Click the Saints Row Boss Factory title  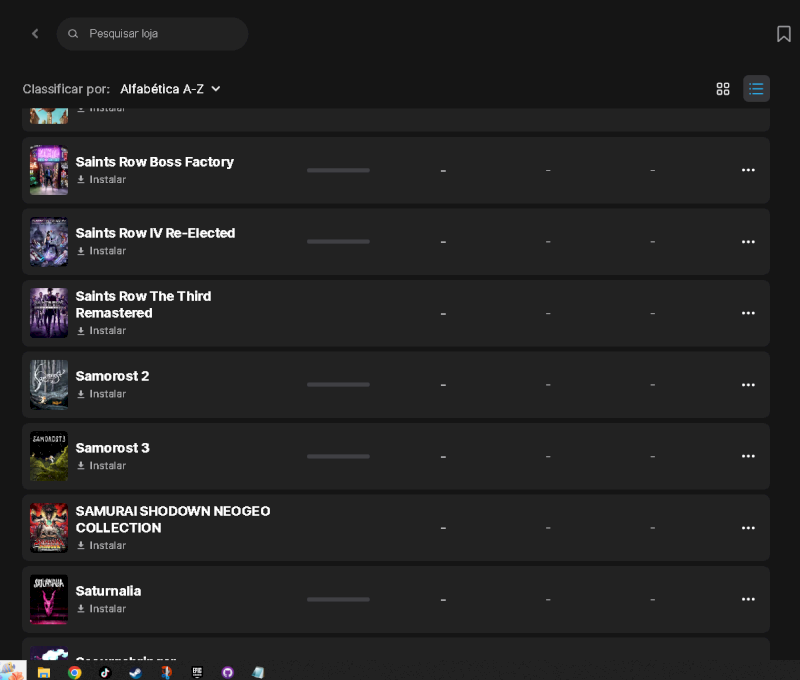coord(155,162)
